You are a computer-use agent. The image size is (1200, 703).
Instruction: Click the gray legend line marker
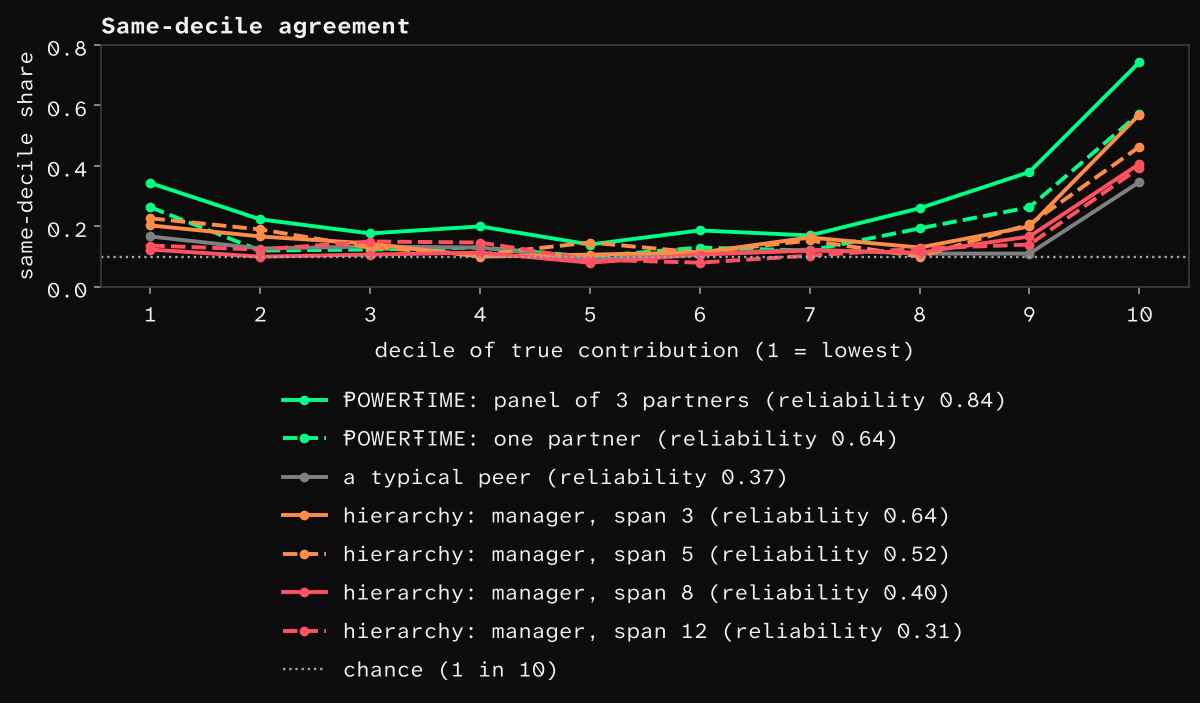click(x=304, y=477)
